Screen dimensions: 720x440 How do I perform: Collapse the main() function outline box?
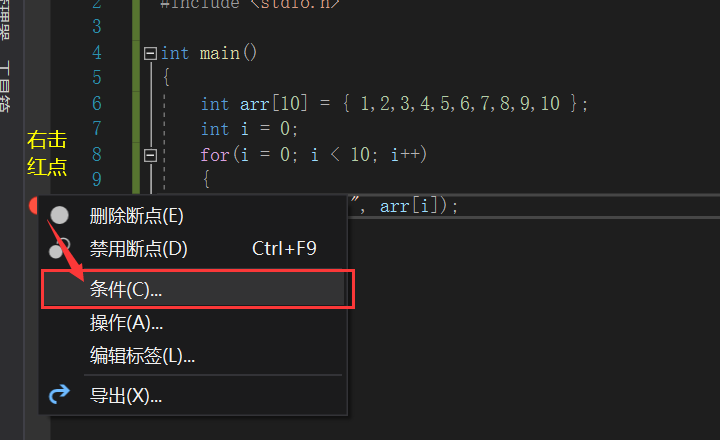click(150, 53)
